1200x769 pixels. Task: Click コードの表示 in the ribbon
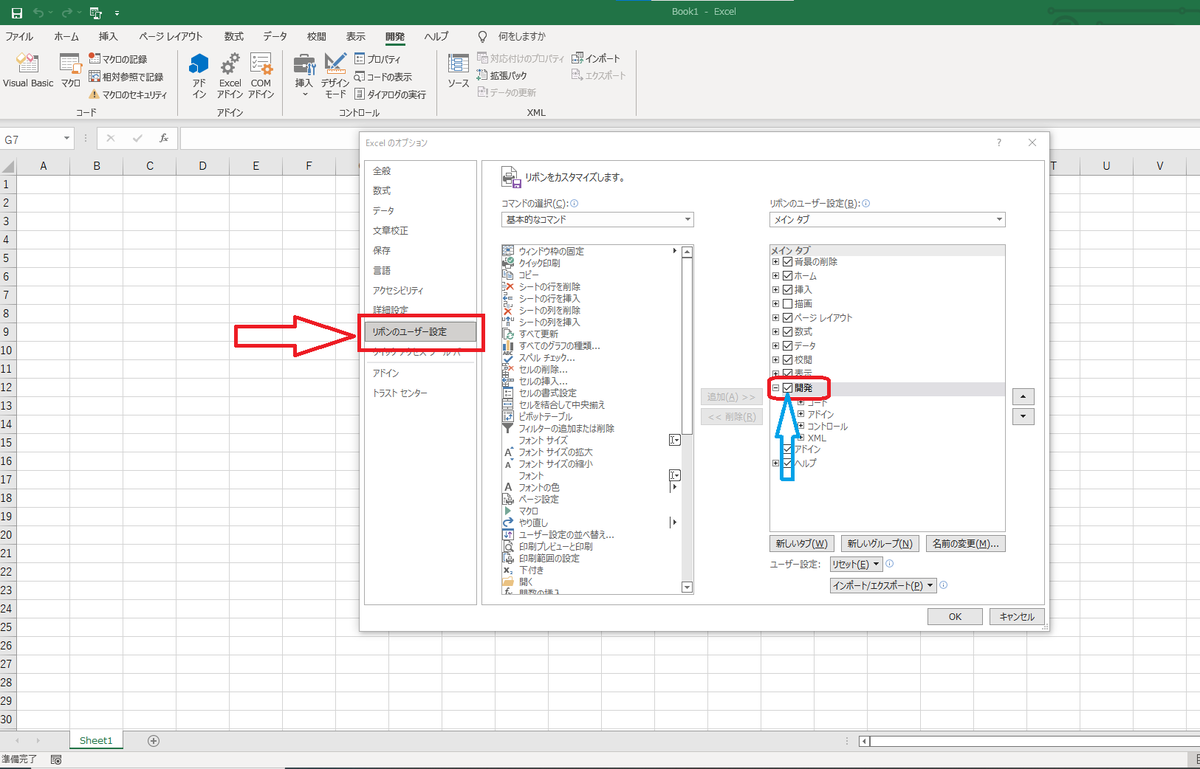pyautogui.click(x=382, y=76)
